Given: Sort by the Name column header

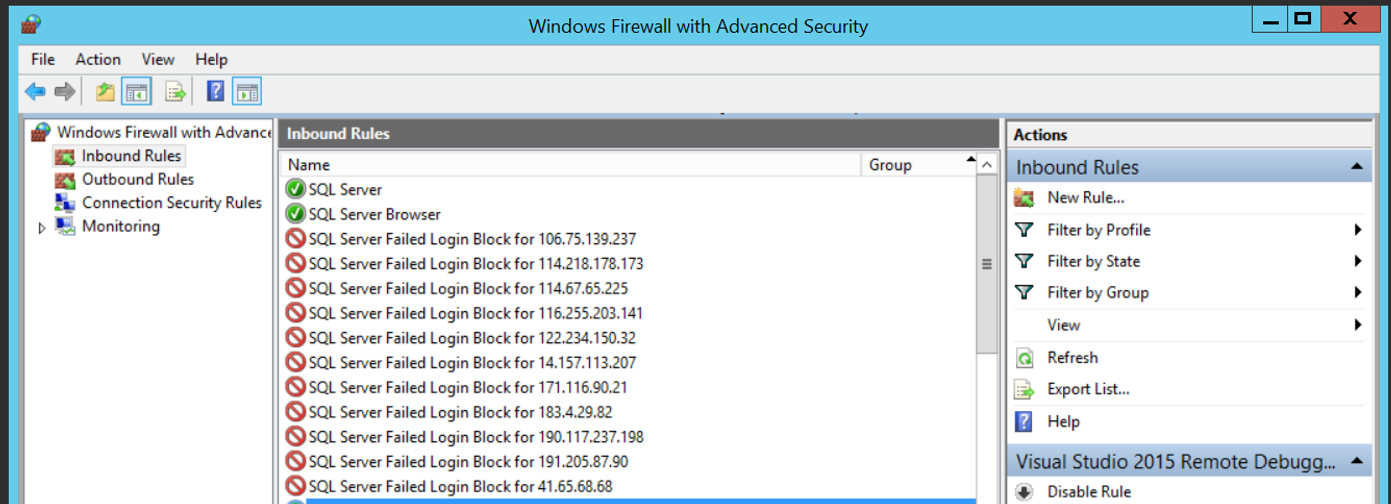Looking at the screenshot, I should pyautogui.click(x=570, y=165).
